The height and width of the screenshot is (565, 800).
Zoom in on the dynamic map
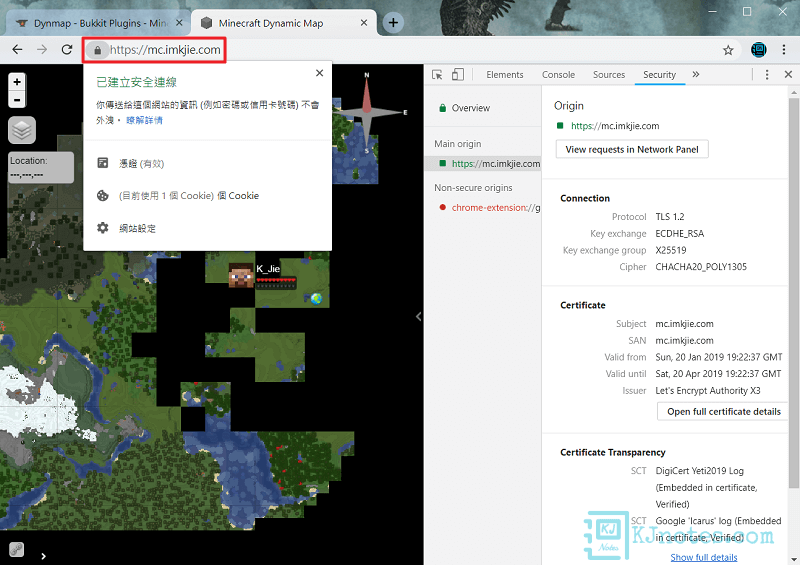(x=17, y=82)
